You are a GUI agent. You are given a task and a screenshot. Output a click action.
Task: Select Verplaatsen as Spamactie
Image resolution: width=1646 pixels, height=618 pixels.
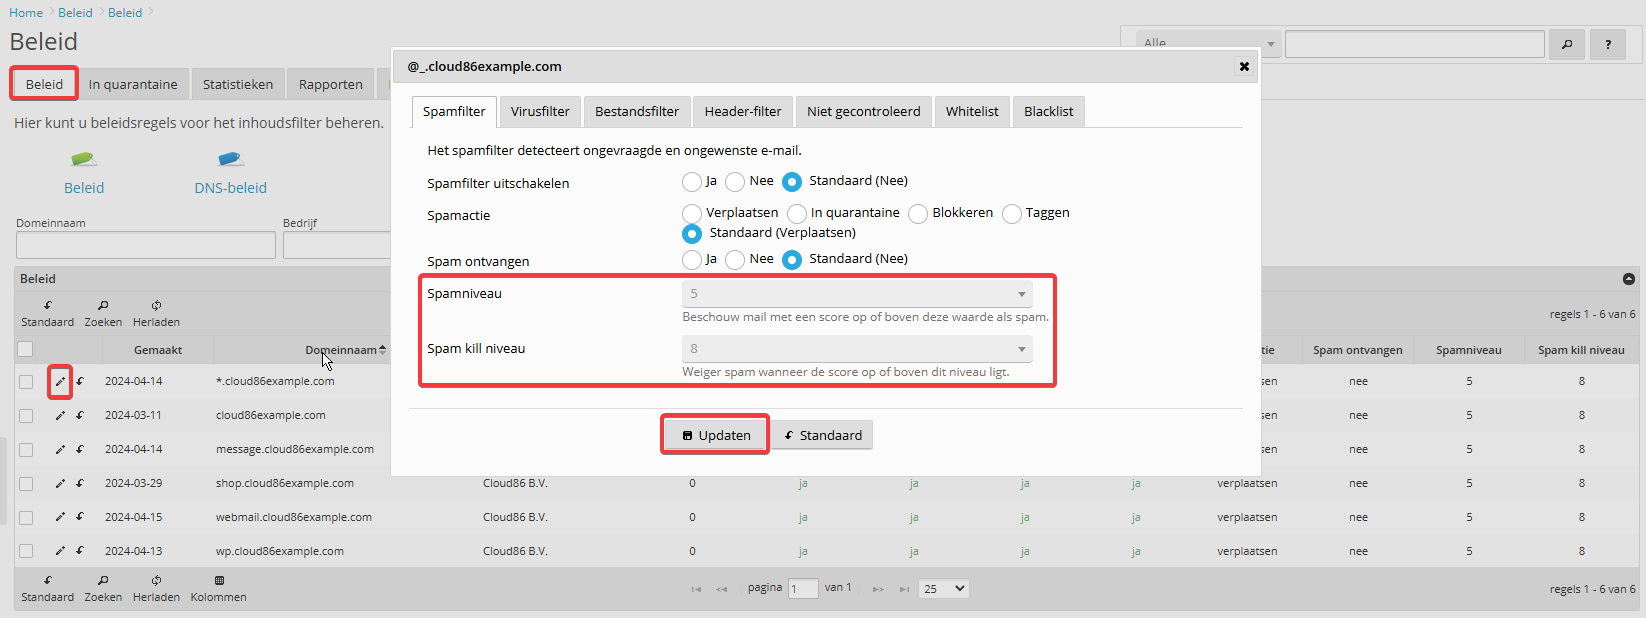pyautogui.click(x=692, y=214)
